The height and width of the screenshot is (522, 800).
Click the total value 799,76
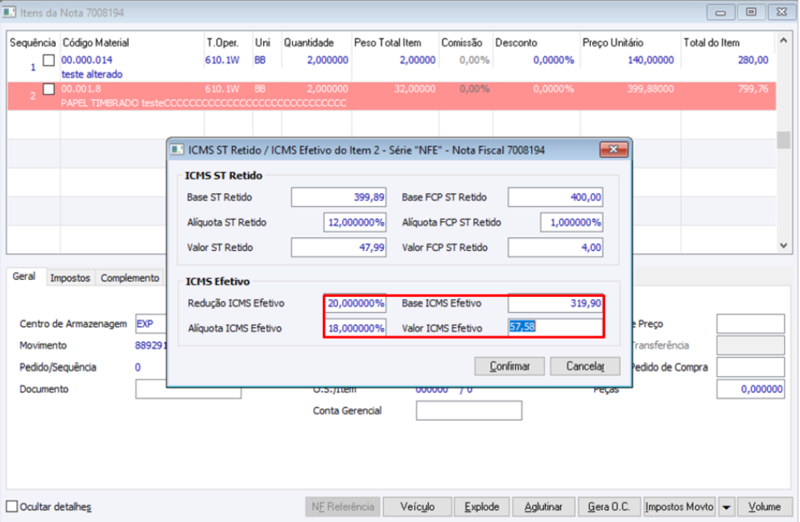(x=753, y=89)
